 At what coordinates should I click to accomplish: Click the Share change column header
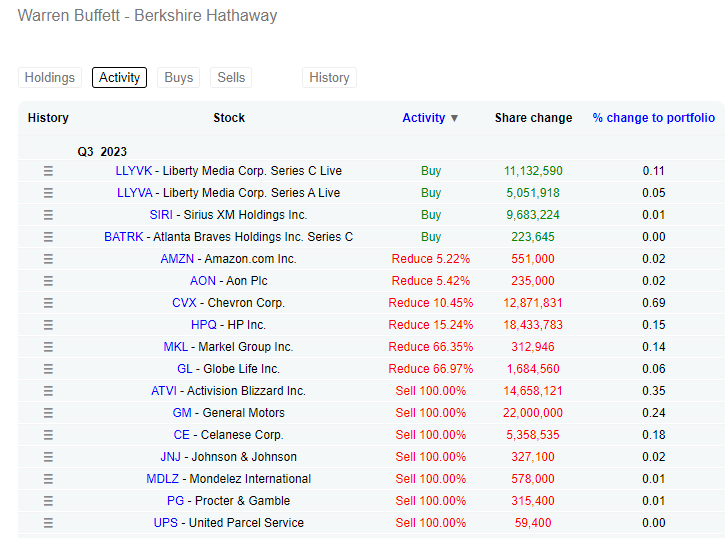point(533,118)
